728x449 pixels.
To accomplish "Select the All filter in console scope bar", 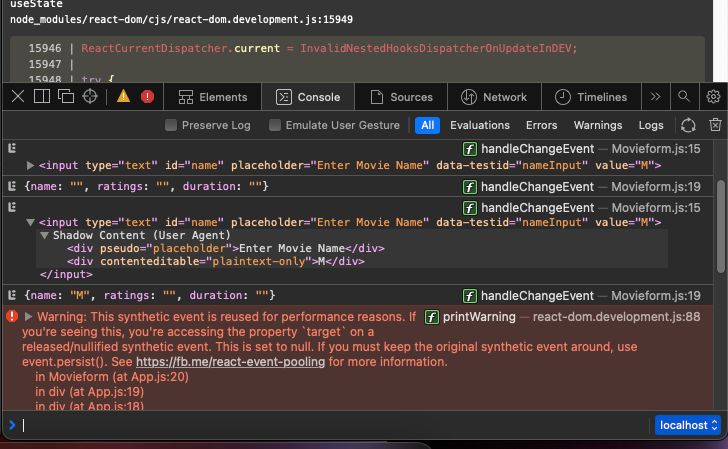I will click(x=427, y=125).
